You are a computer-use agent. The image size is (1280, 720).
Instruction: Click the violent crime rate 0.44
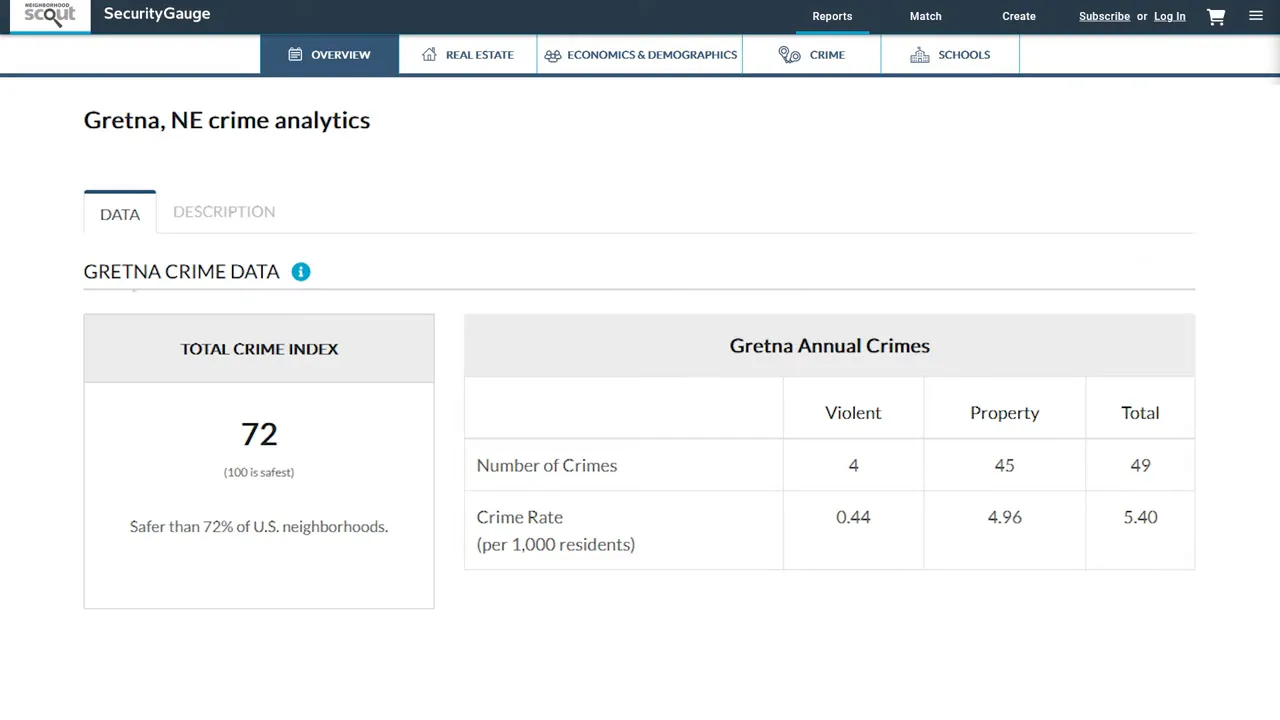point(853,517)
